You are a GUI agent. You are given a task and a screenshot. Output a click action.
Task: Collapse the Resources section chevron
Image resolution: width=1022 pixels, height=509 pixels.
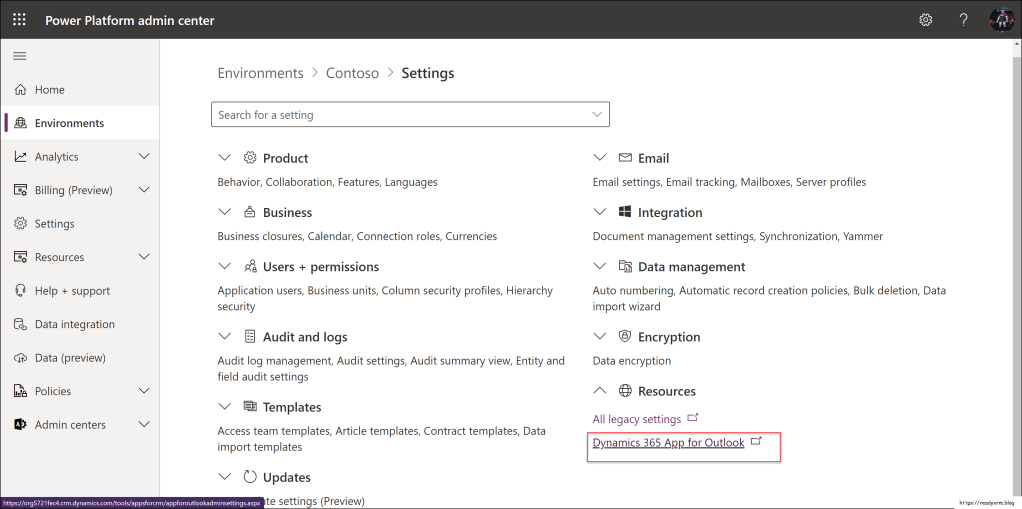pos(599,391)
